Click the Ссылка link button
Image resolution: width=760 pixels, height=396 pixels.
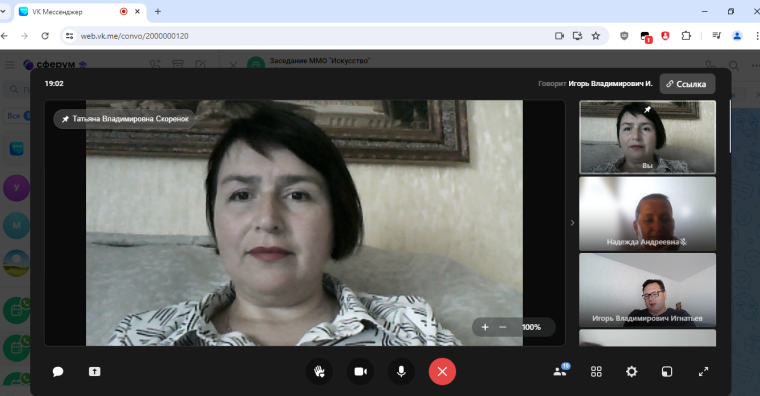pos(687,84)
